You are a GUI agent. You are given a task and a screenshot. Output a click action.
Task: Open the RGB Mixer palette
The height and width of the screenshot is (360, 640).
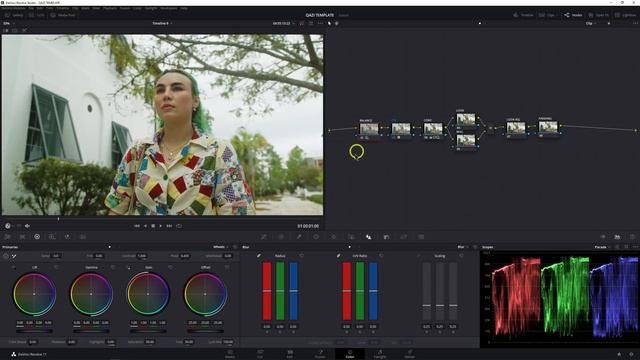[x=67, y=237]
